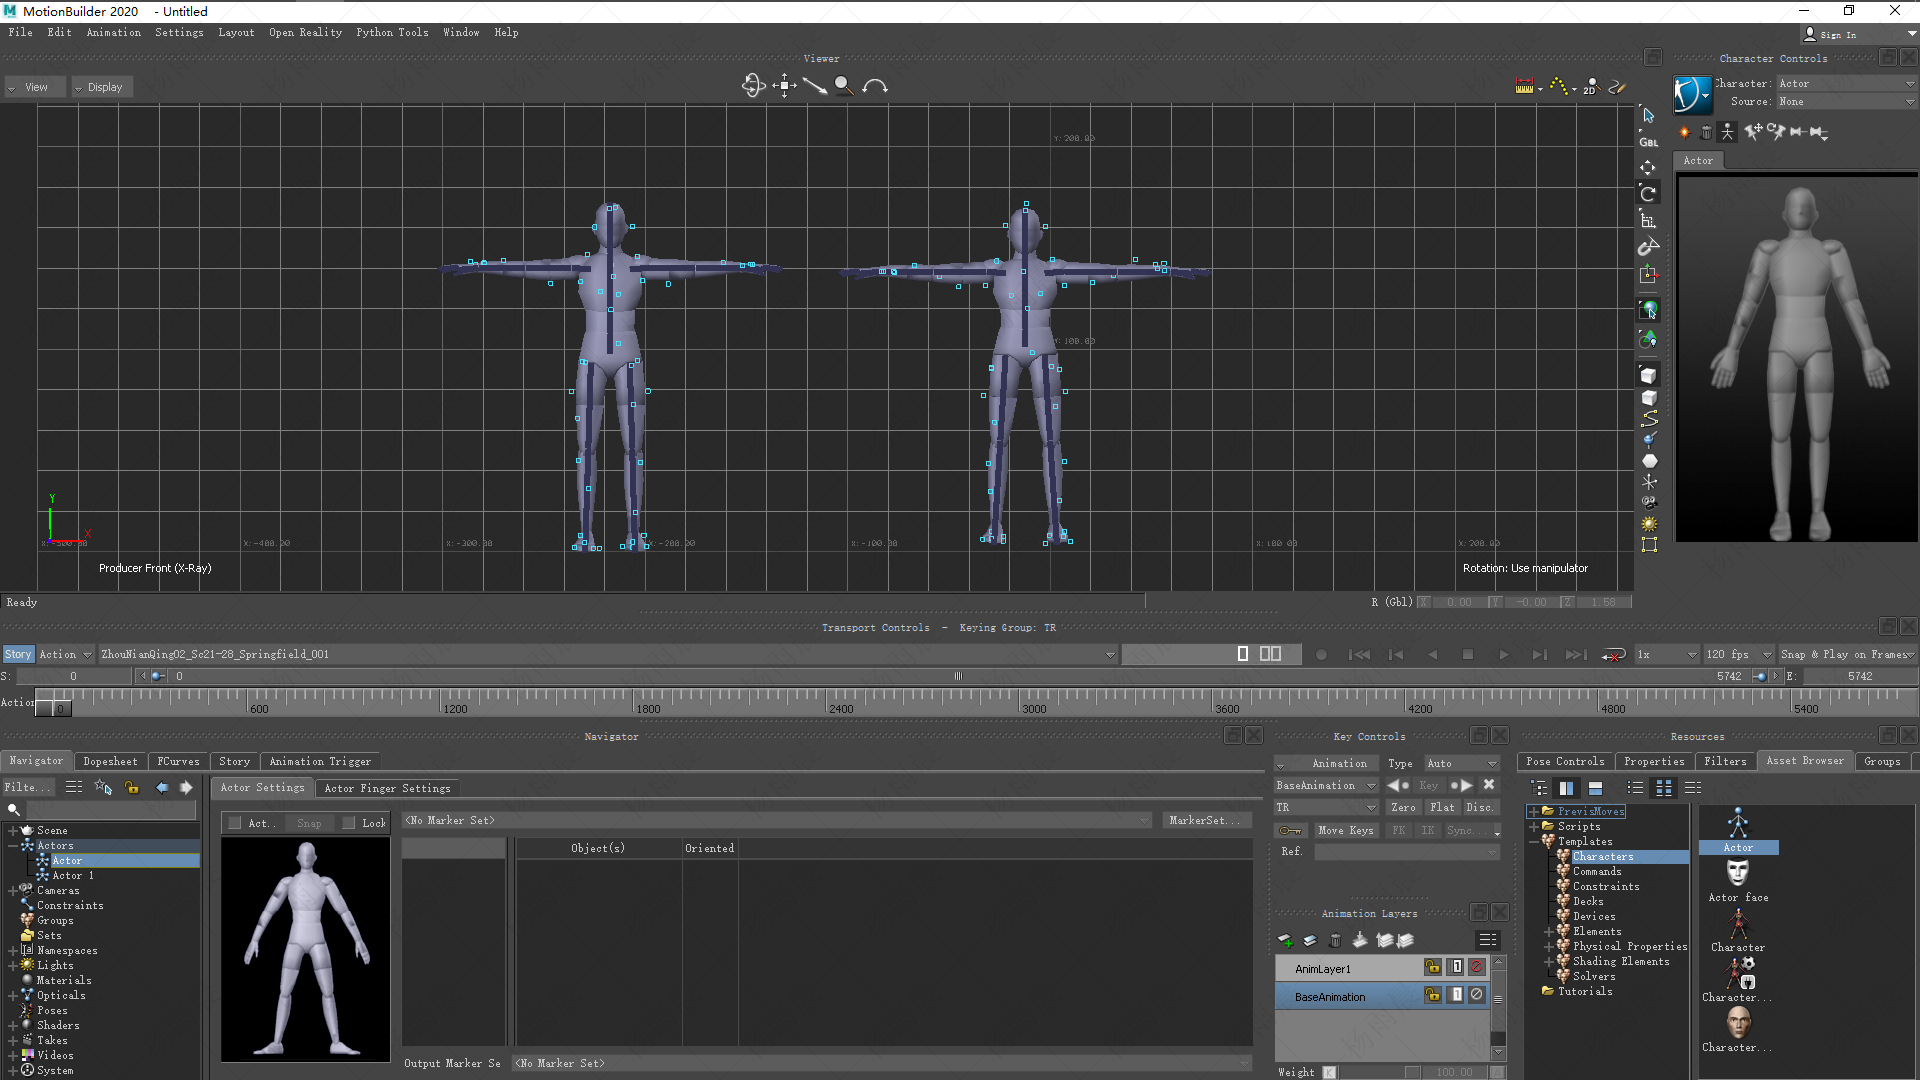The height and width of the screenshot is (1080, 1920).
Task: Switch to the FCurves tab
Action: point(178,762)
